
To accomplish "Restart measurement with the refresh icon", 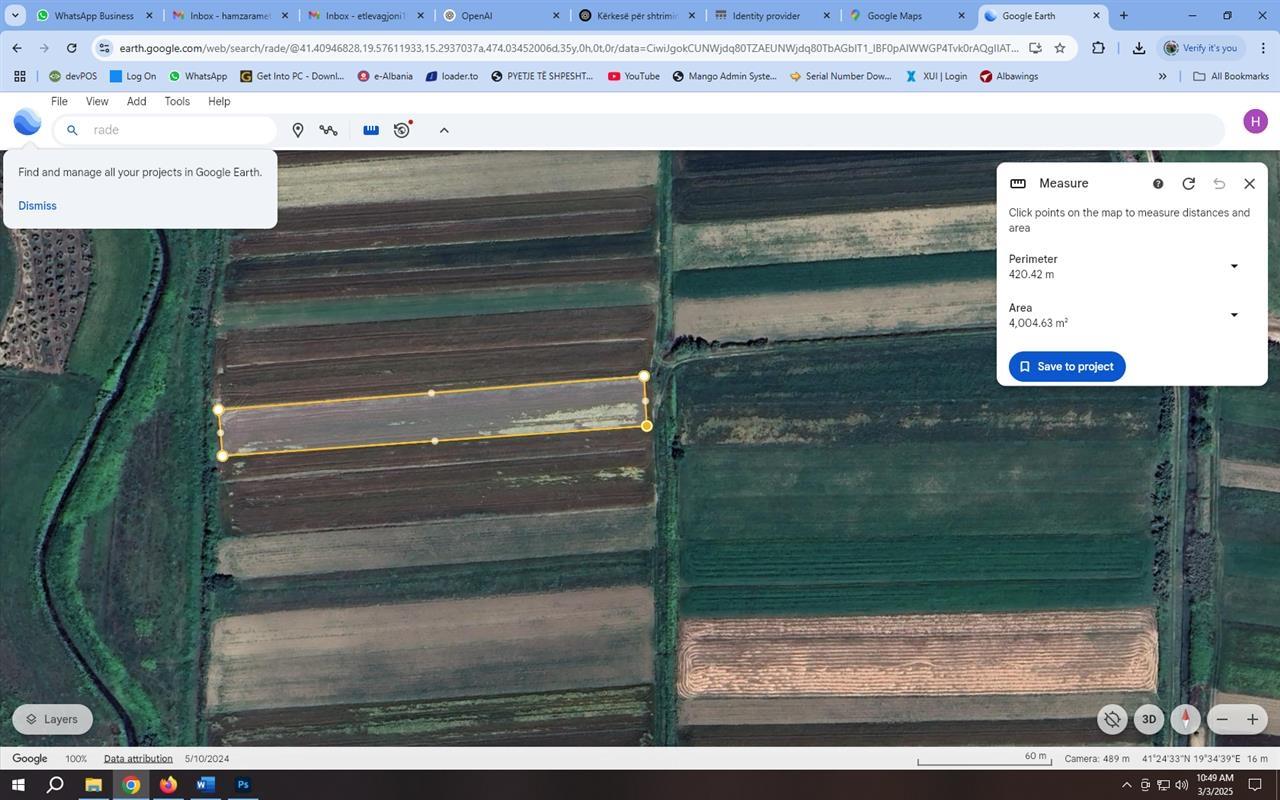I will [x=1188, y=184].
